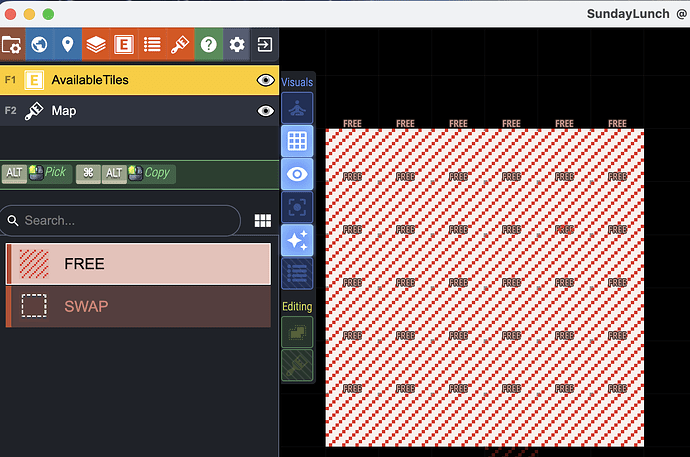The width and height of the screenshot is (690, 457).
Task: Click the Search input field
Action: 125,220
